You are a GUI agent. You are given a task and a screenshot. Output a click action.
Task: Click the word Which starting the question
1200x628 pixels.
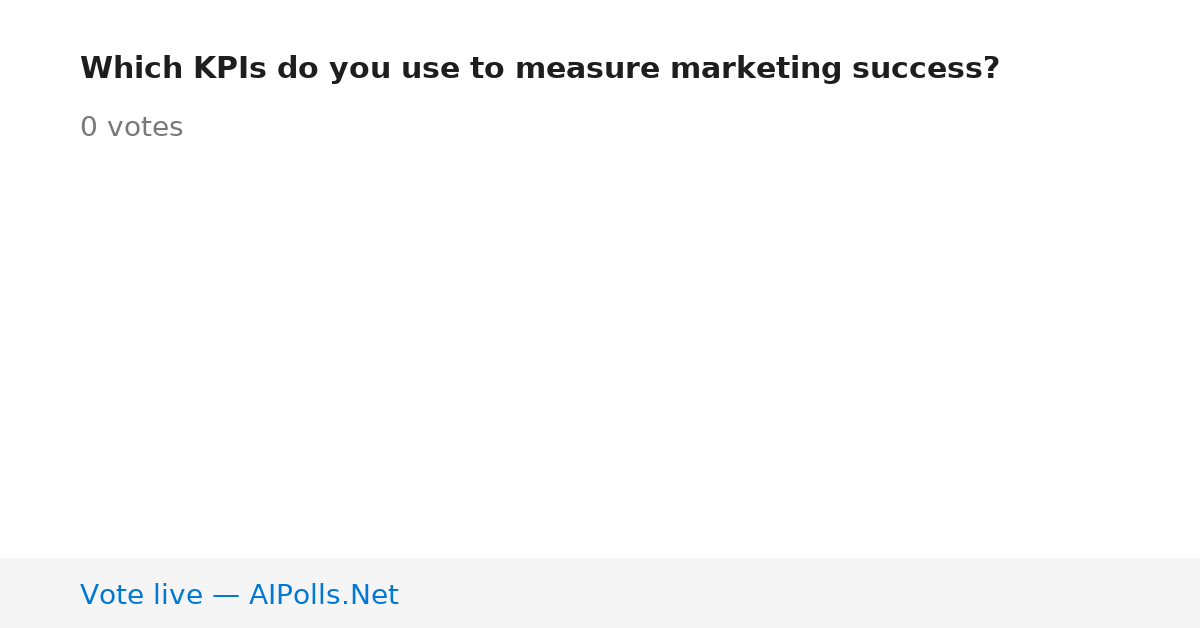click(131, 69)
